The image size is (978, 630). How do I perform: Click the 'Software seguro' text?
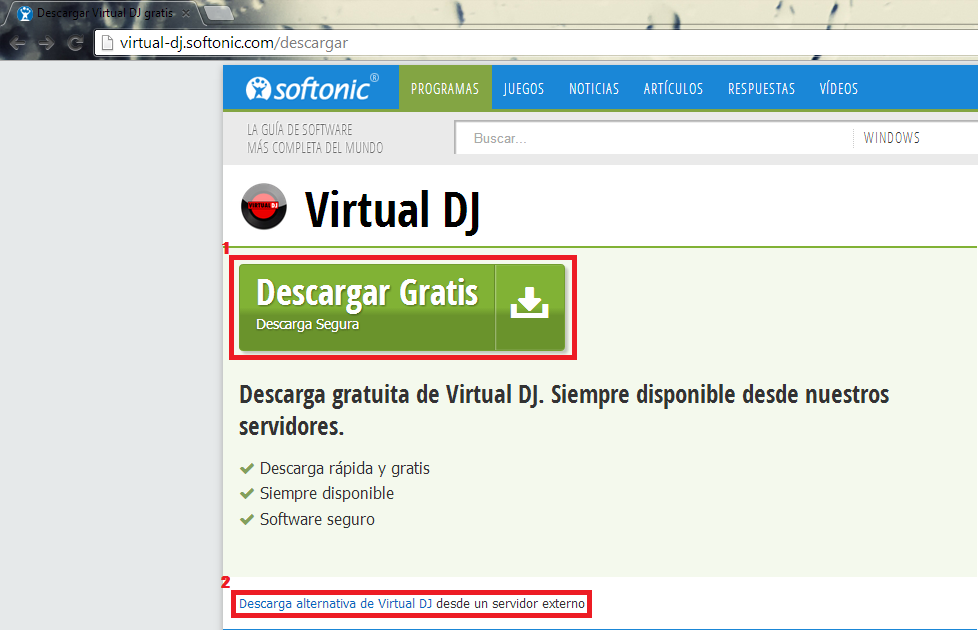[317, 520]
